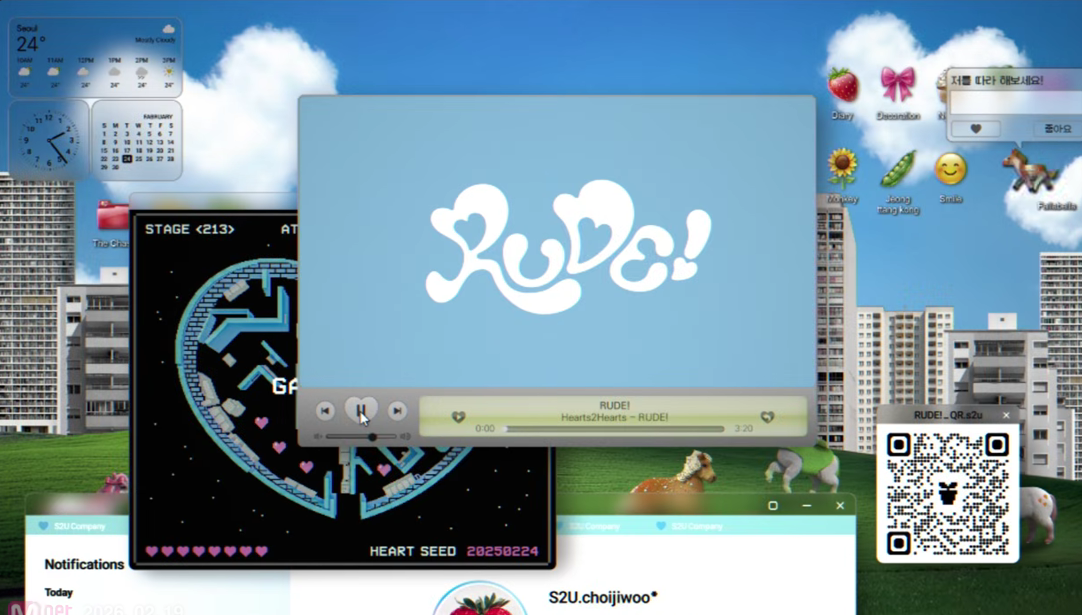The image size is (1082, 615).
Task: Click Hearts2Hearts – RUDE! track label
Action: click(614, 418)
